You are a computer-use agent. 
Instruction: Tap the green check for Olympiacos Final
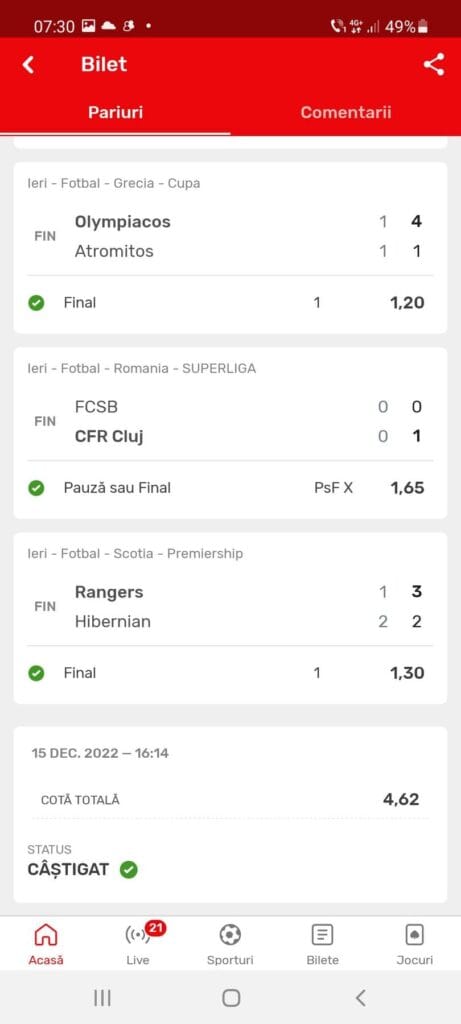pos(37,303)
